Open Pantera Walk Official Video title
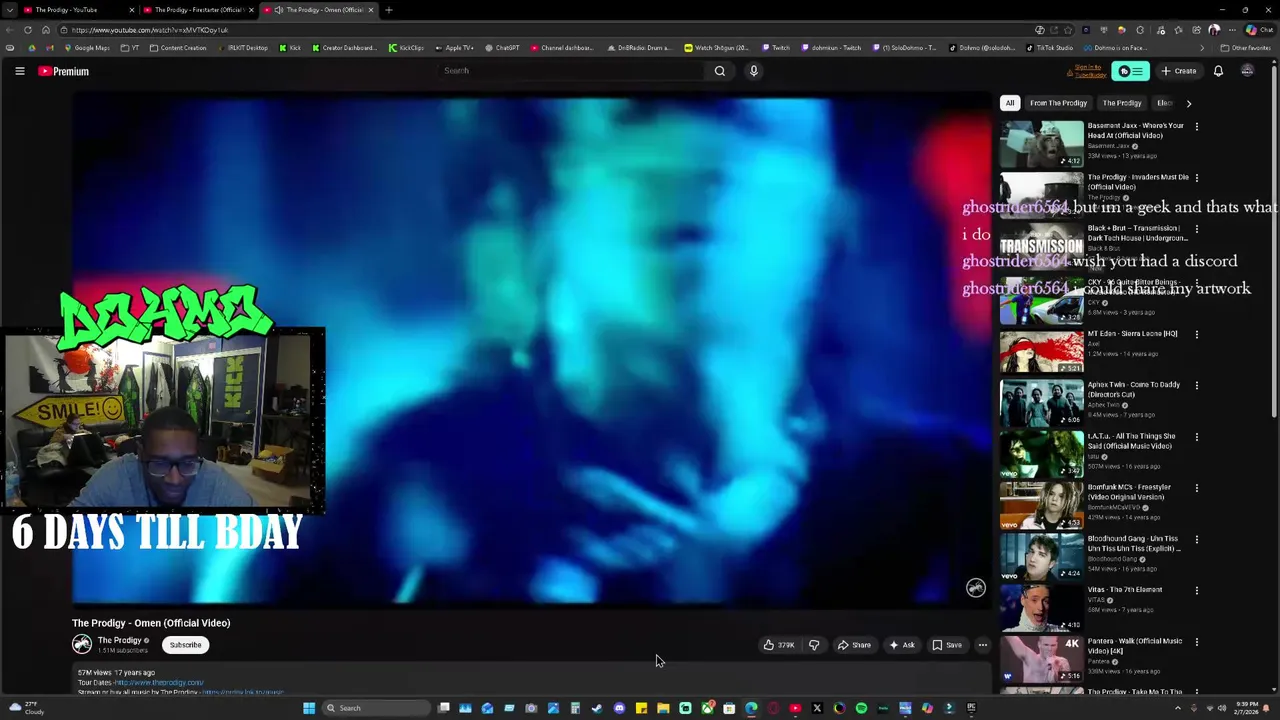This screenshot has width=1280, height=720. [1134, 646]
